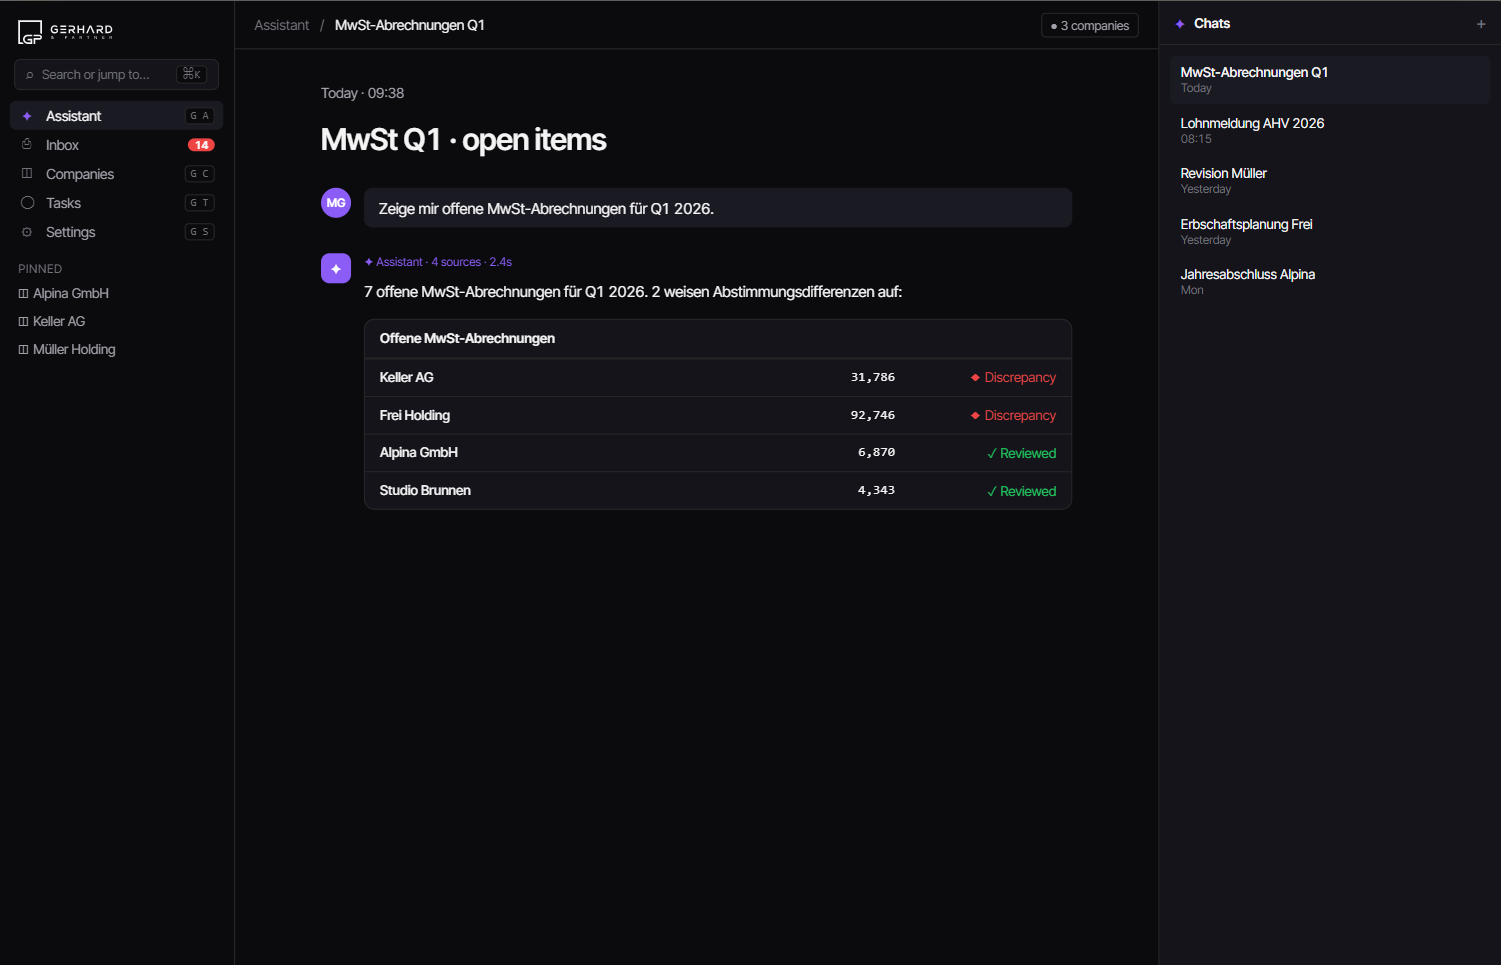Click the MwSt-Abrechnungen Q1 breadcrumb title
Screen dimensions: 1501x965
coord(410,25)
